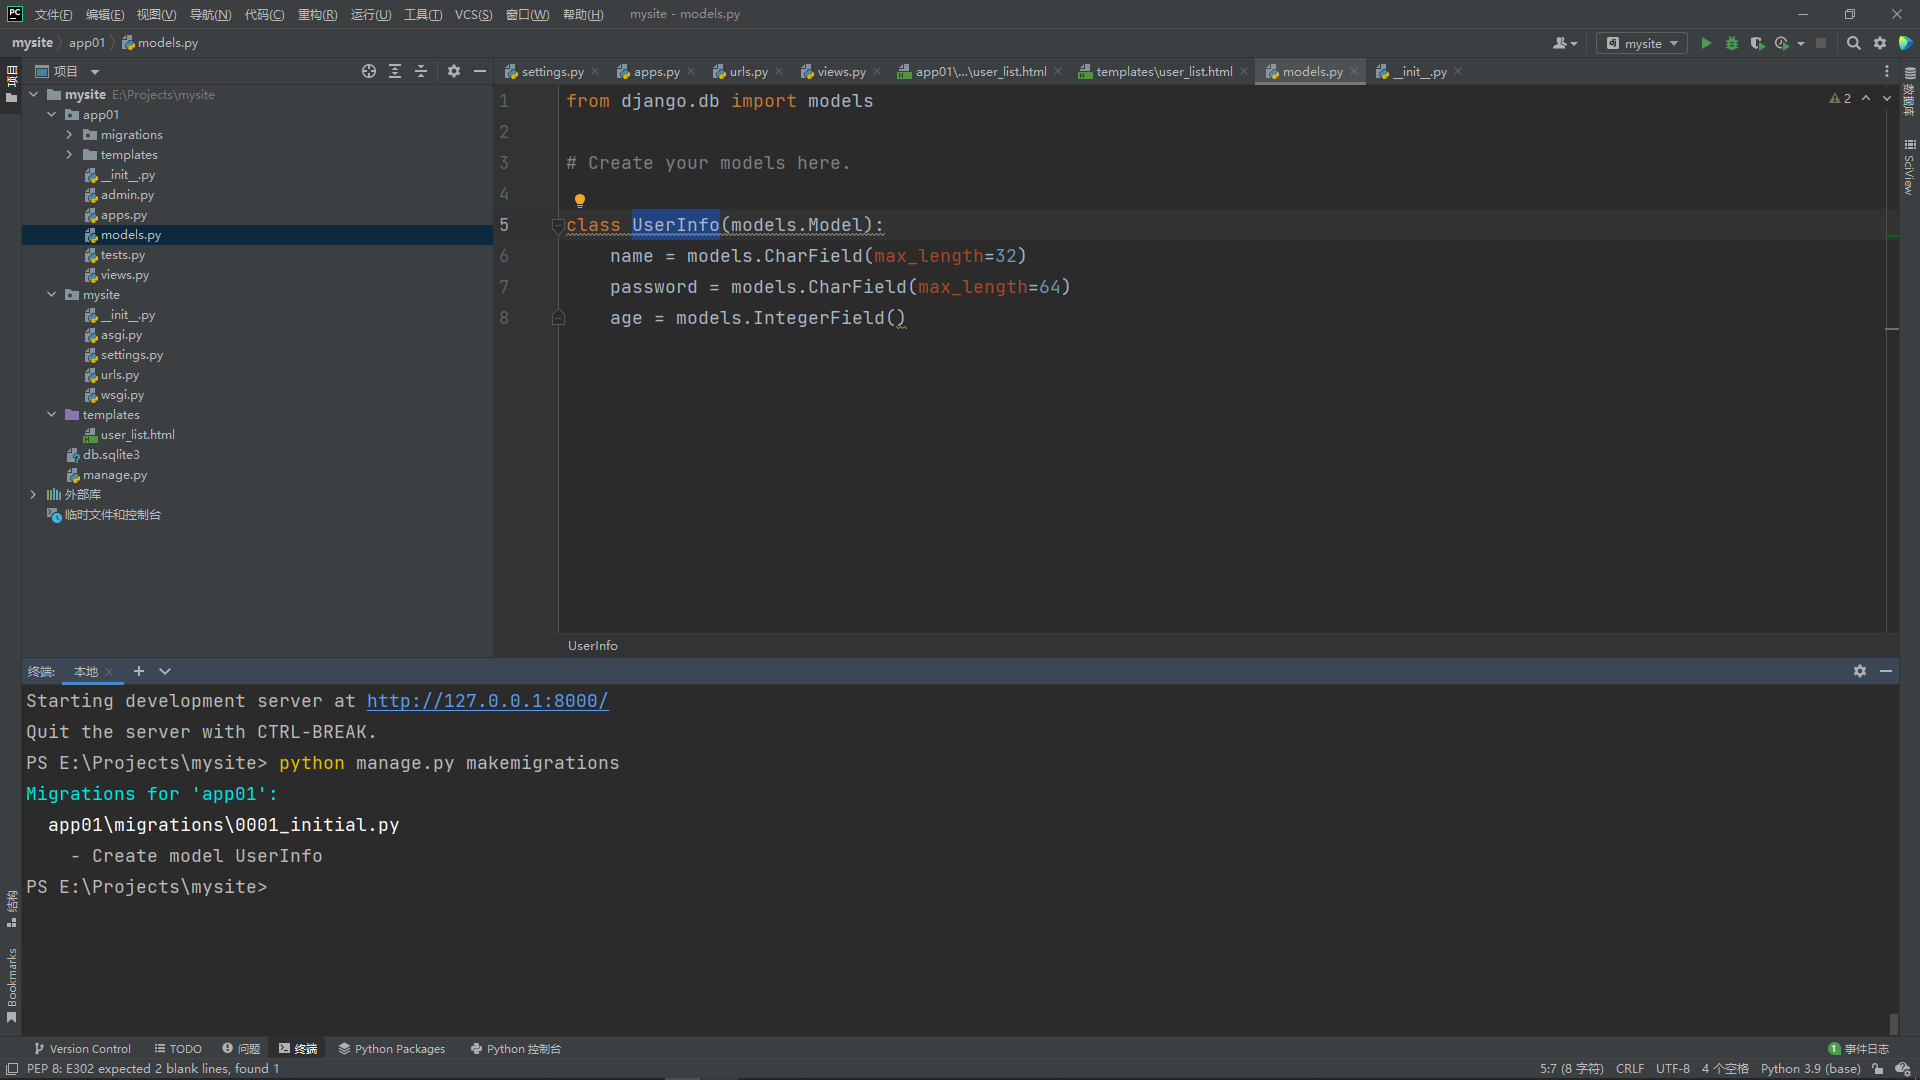Switch to the settings.py tab
Image resolution: width=1920 pixels, height=1080 pixels.
click(x=552, y=71)
